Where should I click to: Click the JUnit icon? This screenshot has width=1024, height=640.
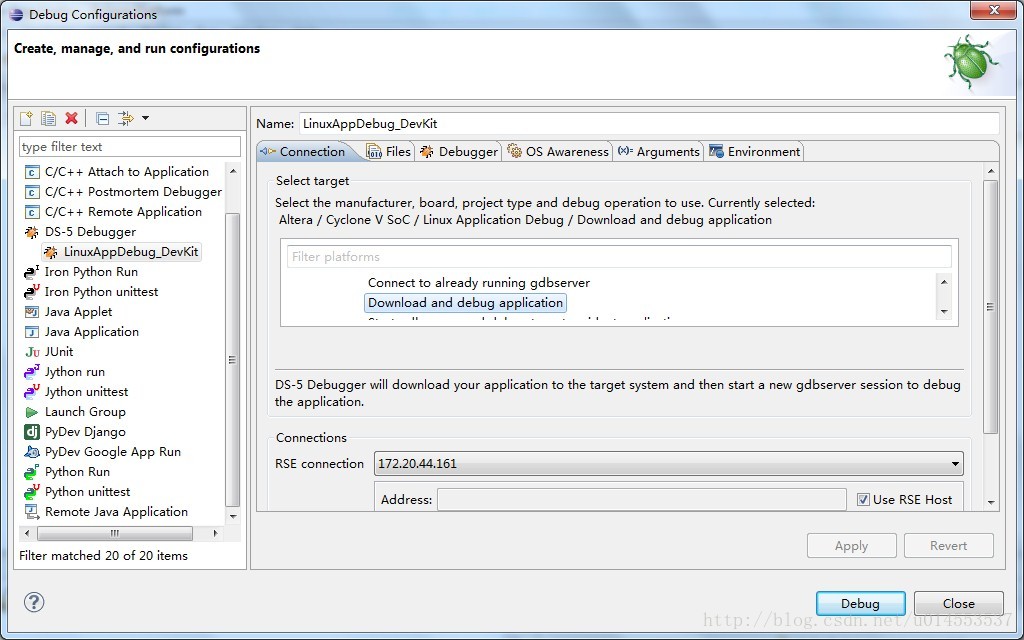pyautogui.click(x=32, y=352)
